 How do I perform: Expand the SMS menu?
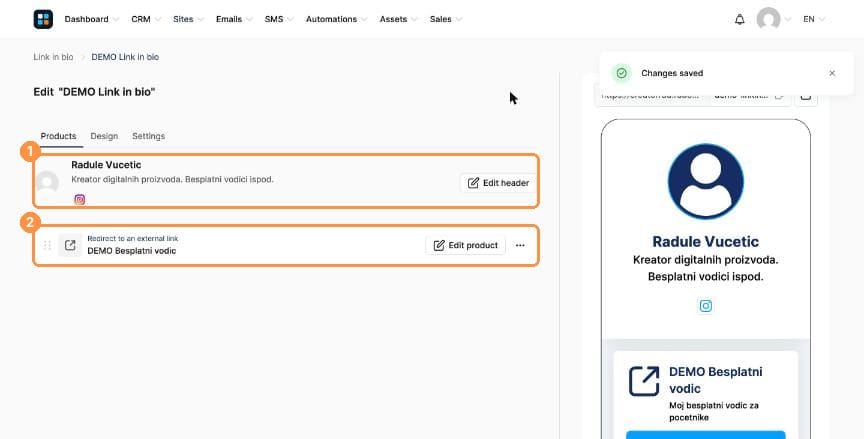tap(279, 19)
